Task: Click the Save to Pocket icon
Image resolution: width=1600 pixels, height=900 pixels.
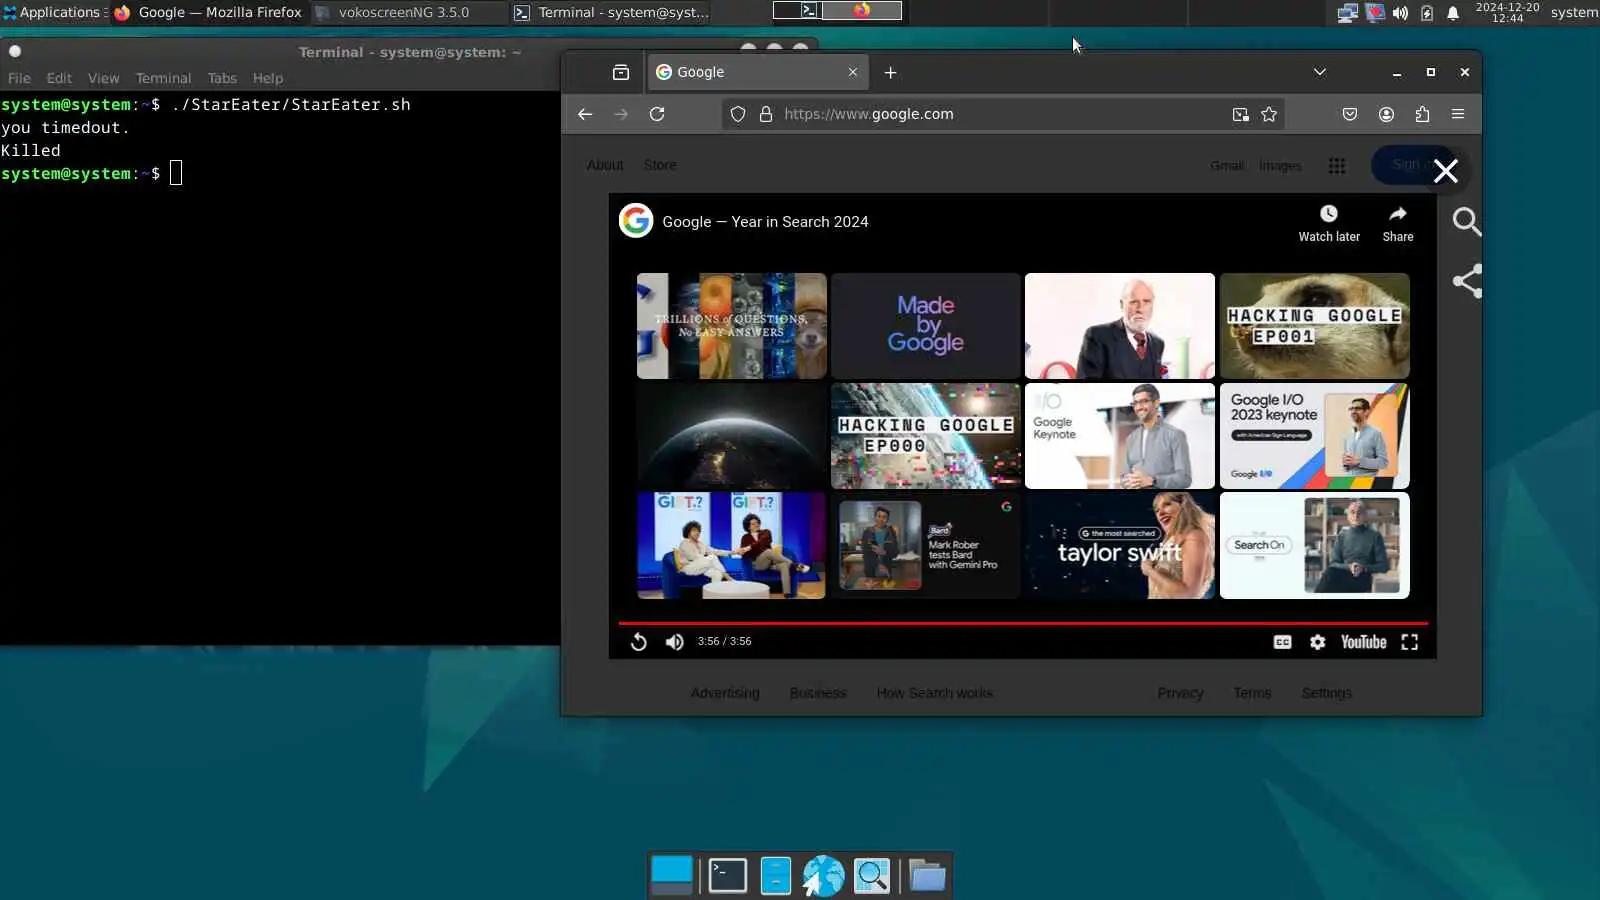Action: point(1350,114)
